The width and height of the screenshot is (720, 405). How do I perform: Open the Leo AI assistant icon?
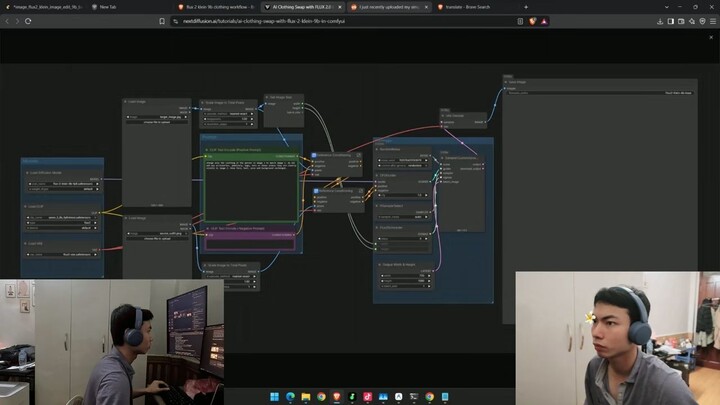point(692,21)
